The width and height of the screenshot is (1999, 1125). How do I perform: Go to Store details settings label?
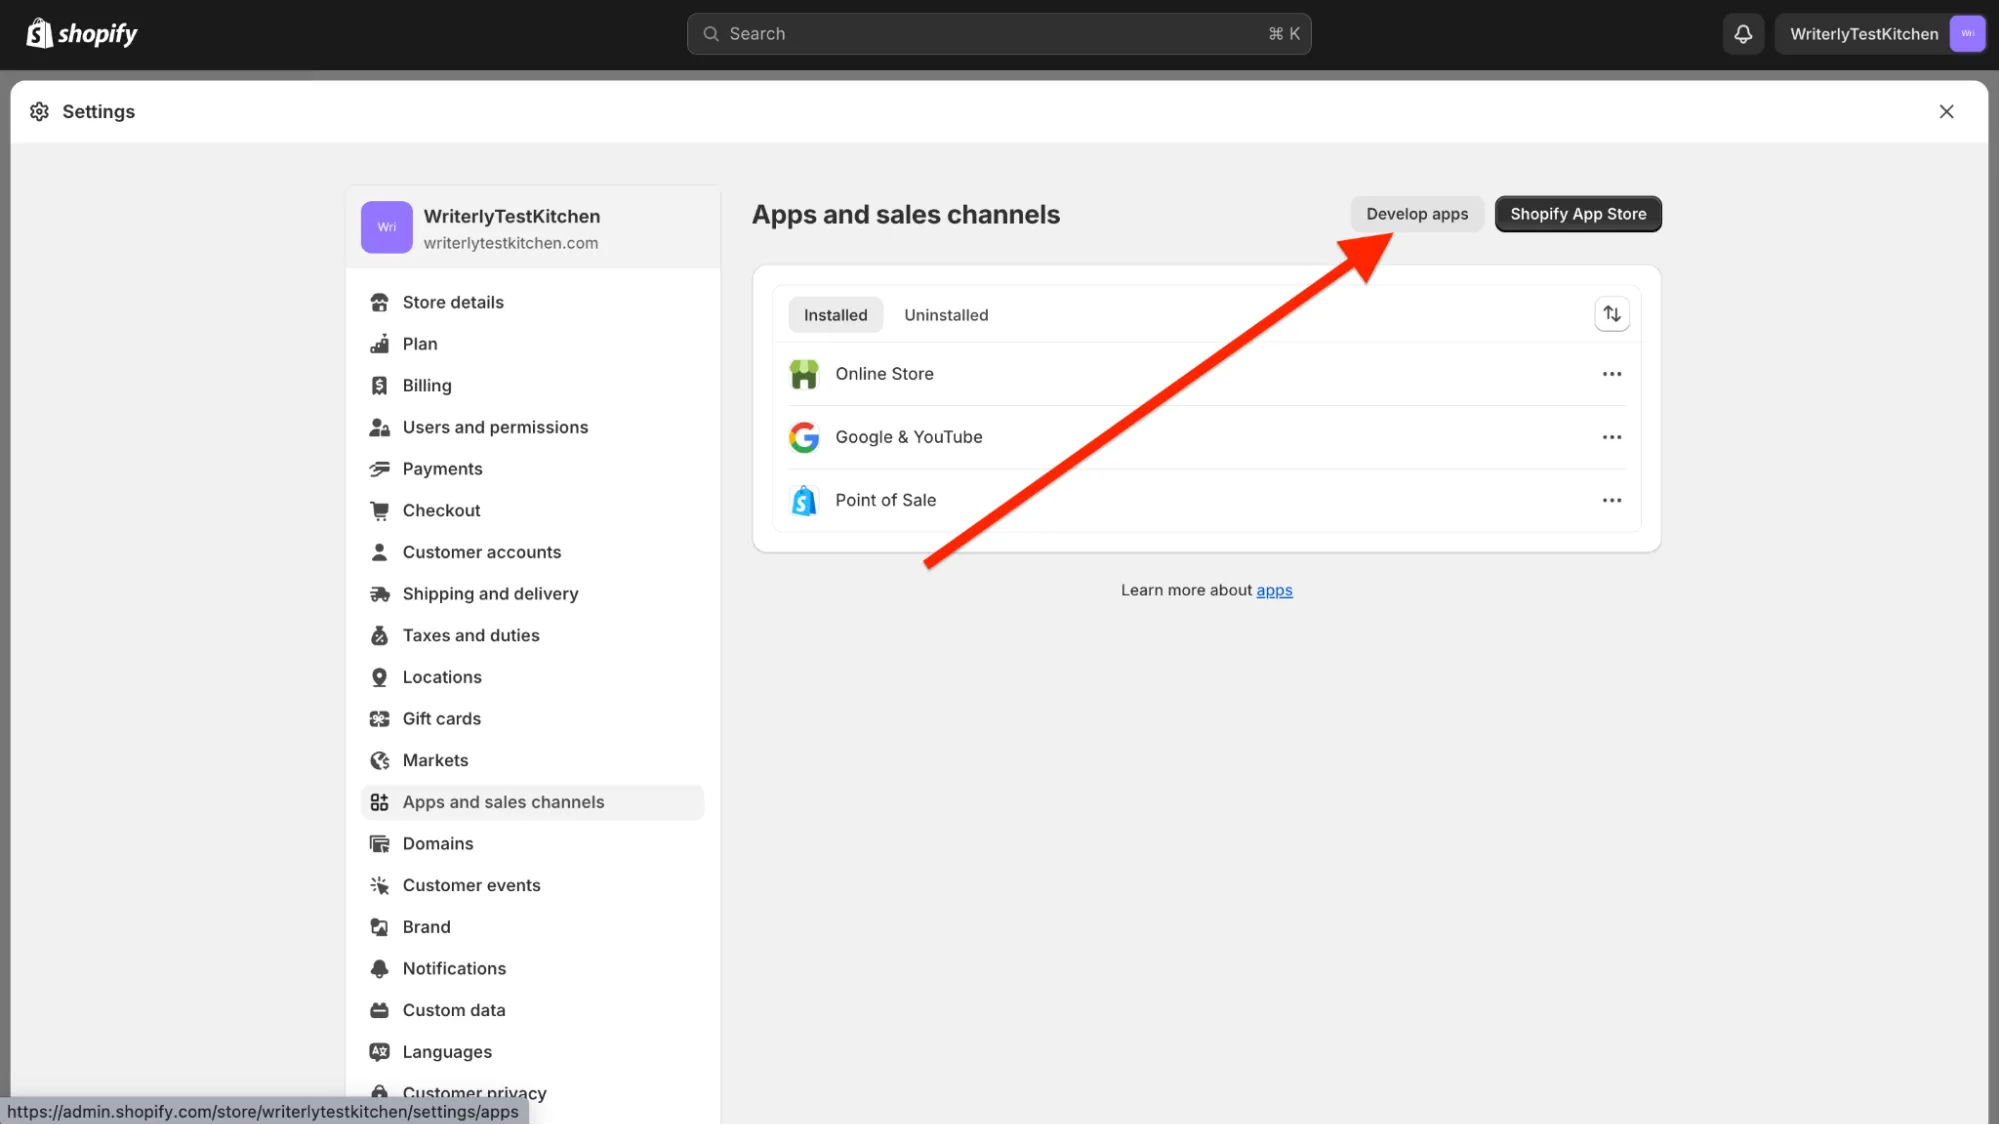[453, 302]
